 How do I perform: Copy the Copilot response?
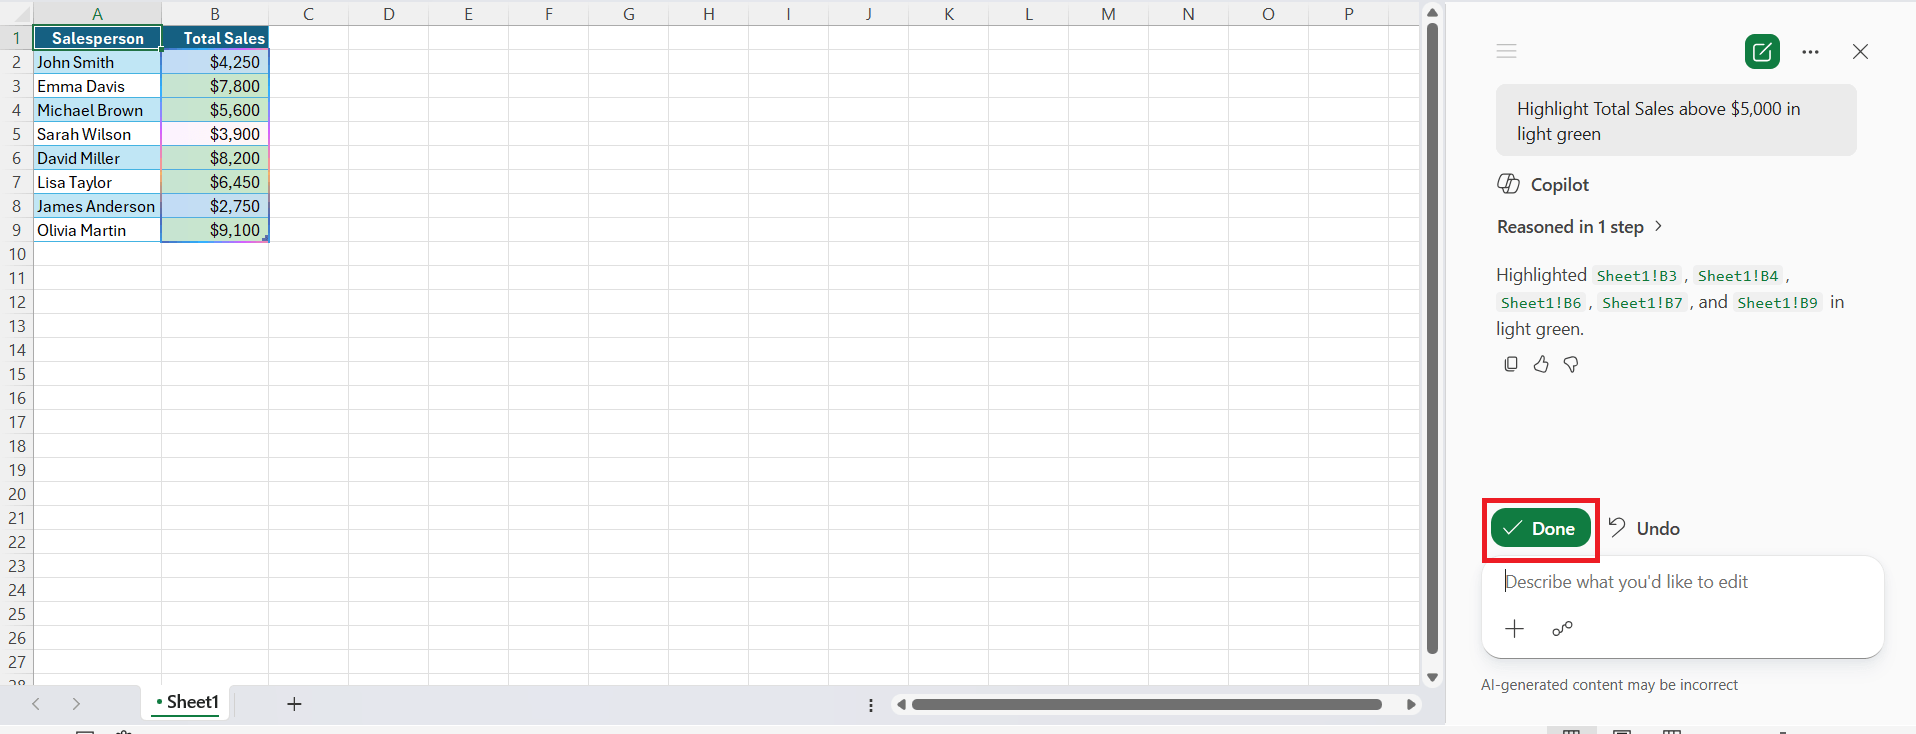click(1511, 364)
